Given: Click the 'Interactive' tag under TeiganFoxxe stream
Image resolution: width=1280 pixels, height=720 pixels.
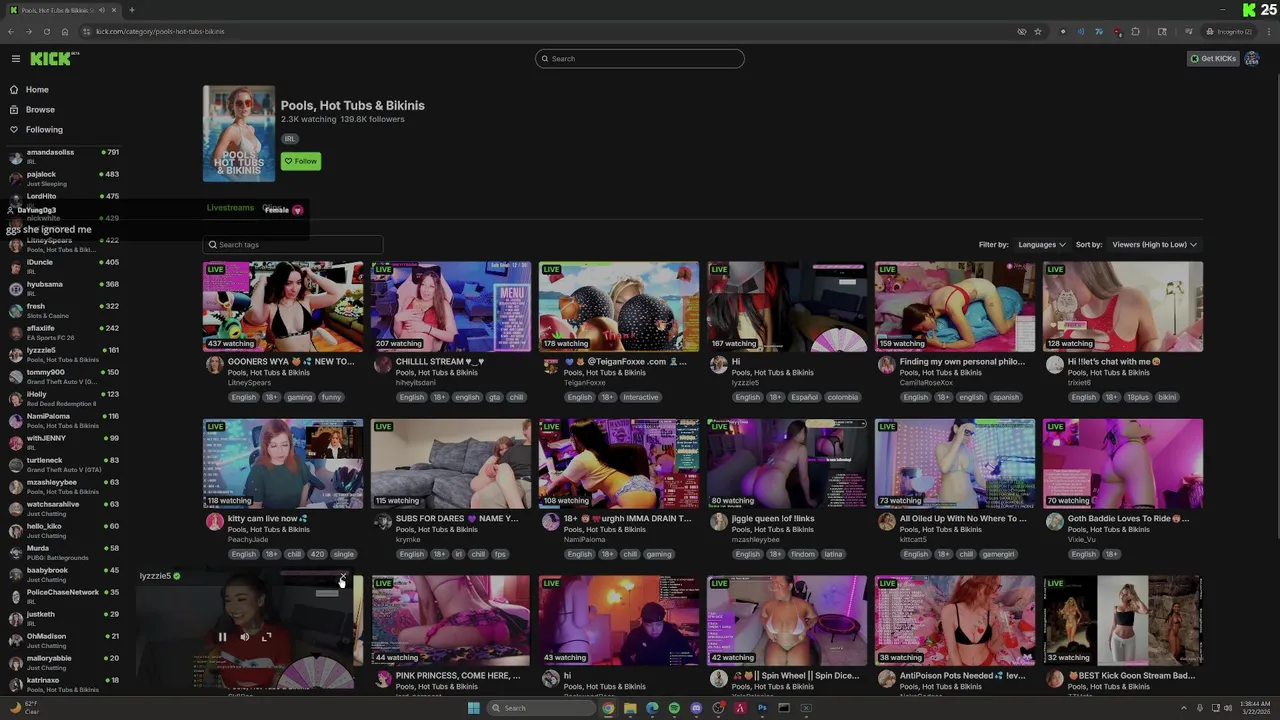Looking at the screenshot, I should pos(640,397).
